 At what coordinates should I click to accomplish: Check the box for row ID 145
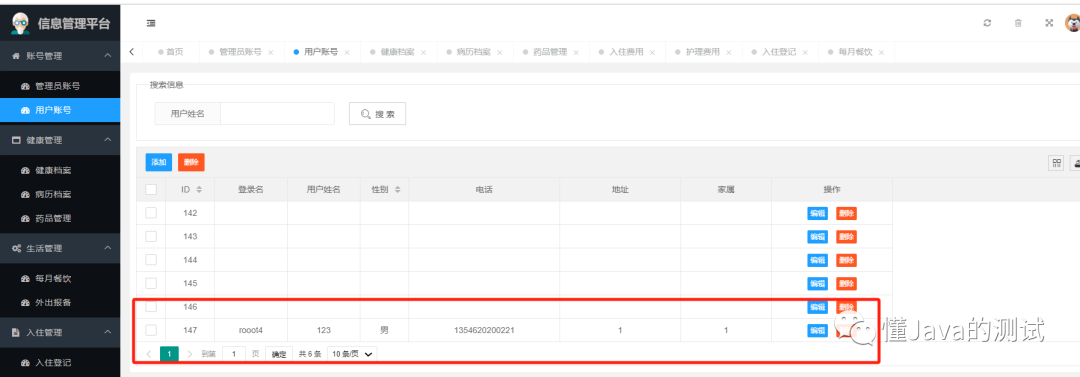tap(151, 283)
